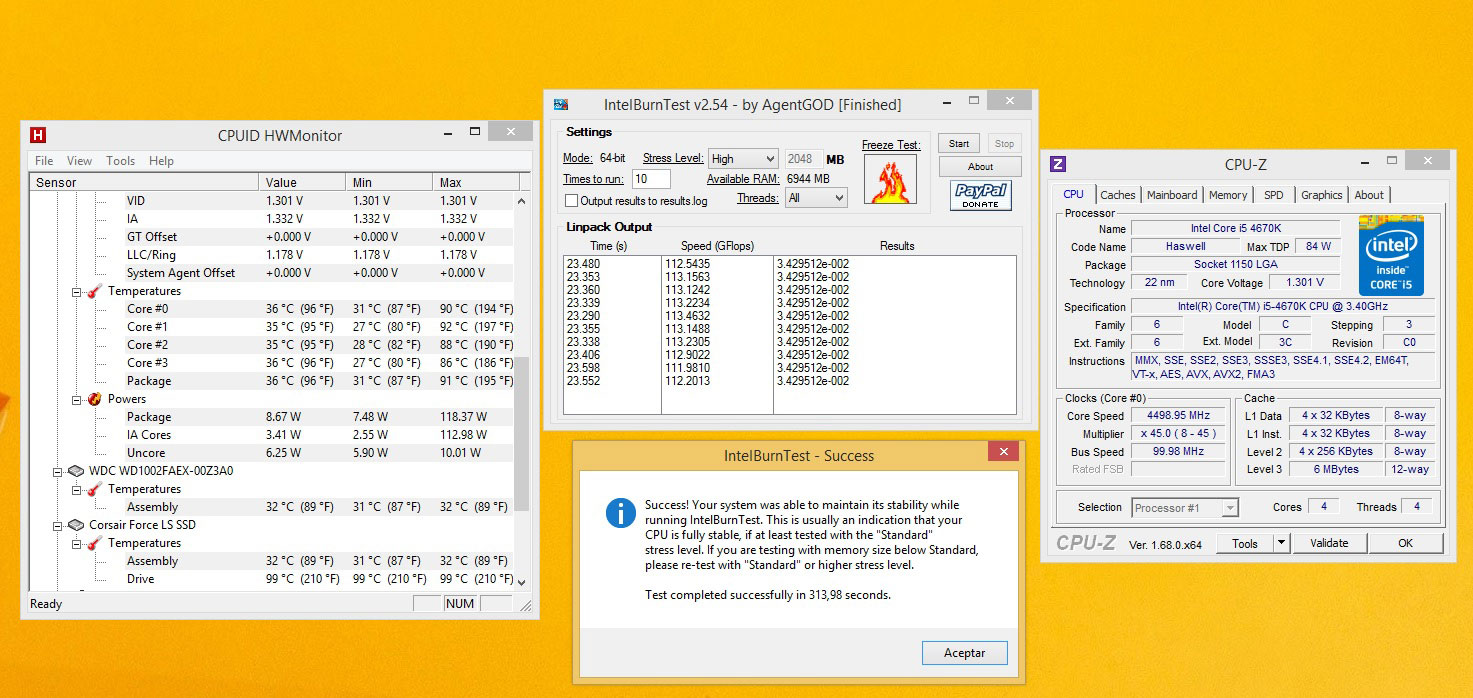This screenshot has height=698, width=1473.
Task: Collapse Temperatures node under Corsair Force SSD
Action: coord(77,544)
